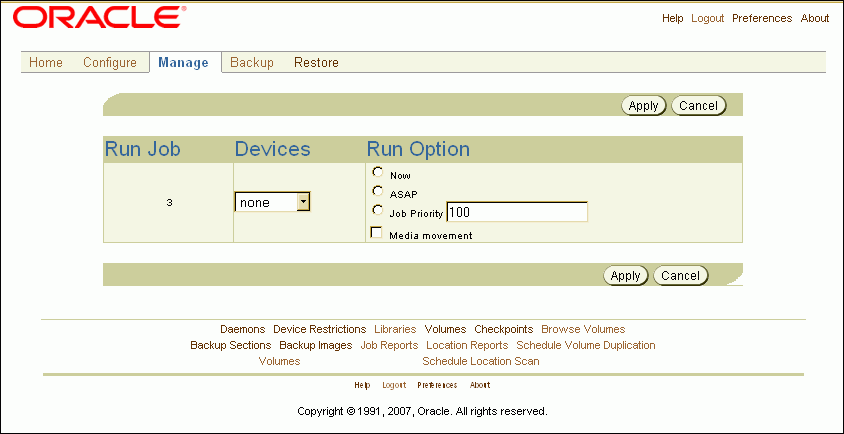Screen dimensions: 844x434
Task: Click the bottom Apply button
Action: [625, 276]
